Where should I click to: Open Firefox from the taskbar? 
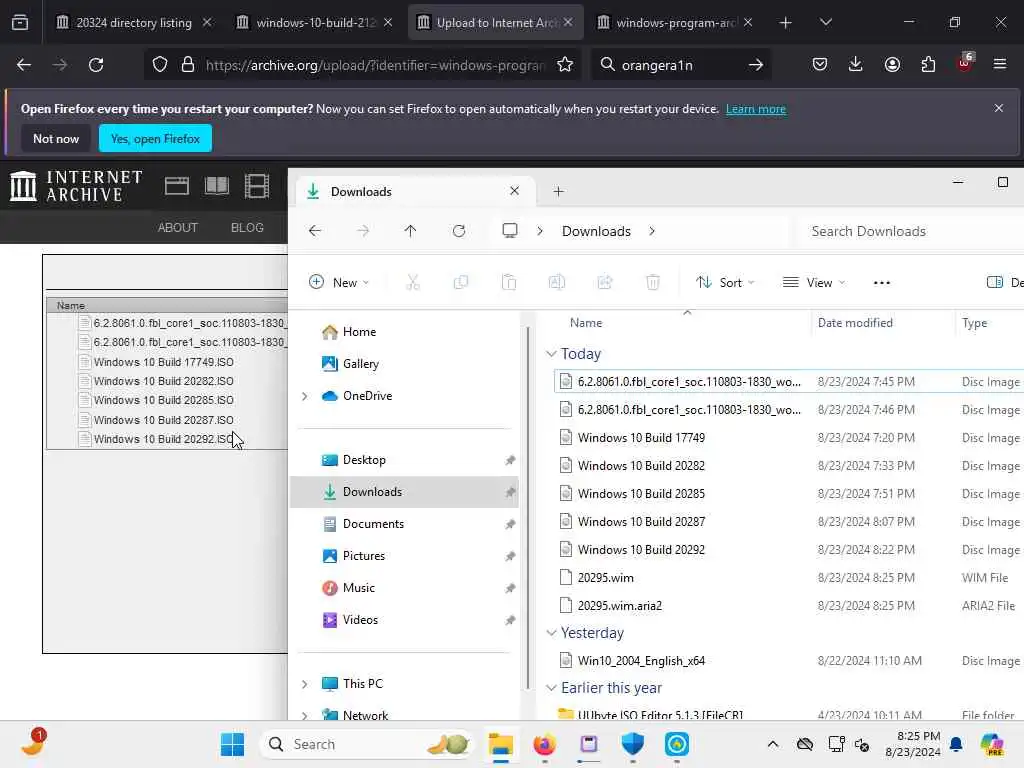coord(544,744)
